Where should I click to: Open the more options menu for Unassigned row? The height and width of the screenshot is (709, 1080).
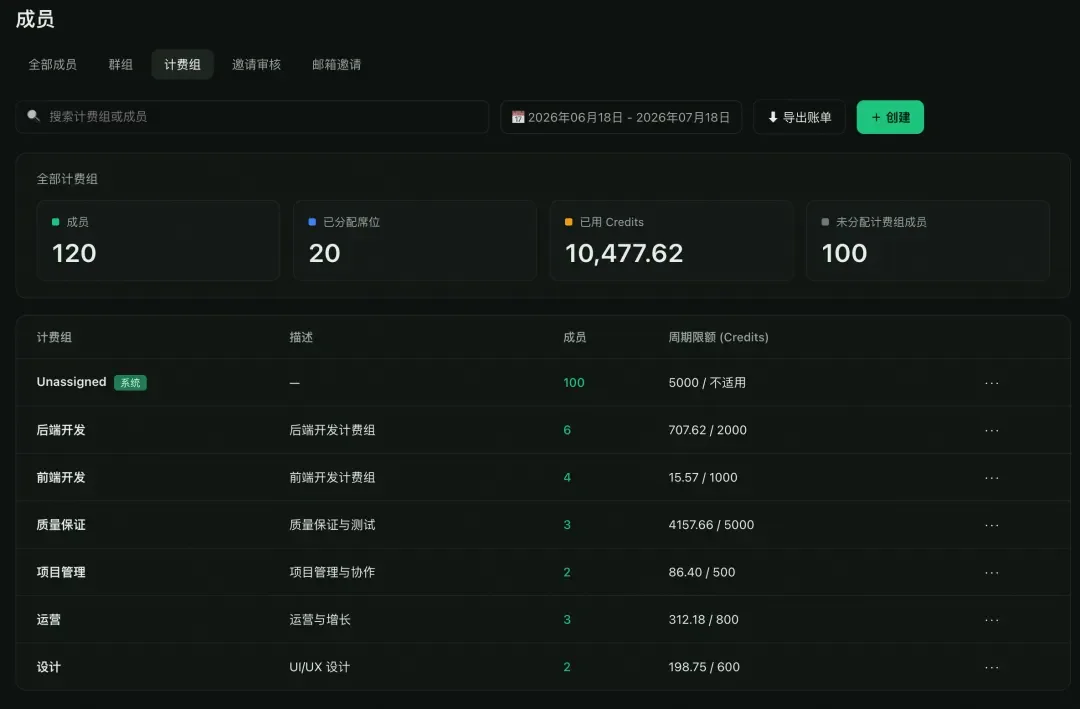[991, 383]
